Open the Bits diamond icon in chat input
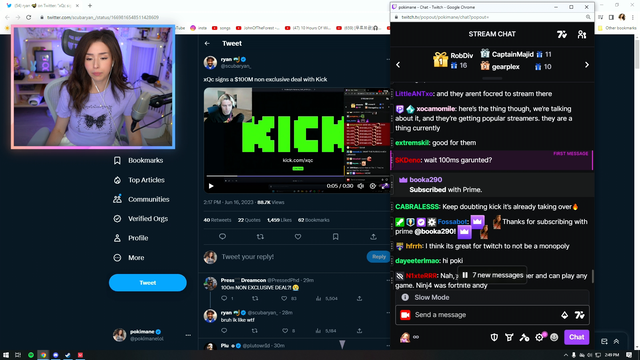The image size is (640, 360). click(564, 315)
